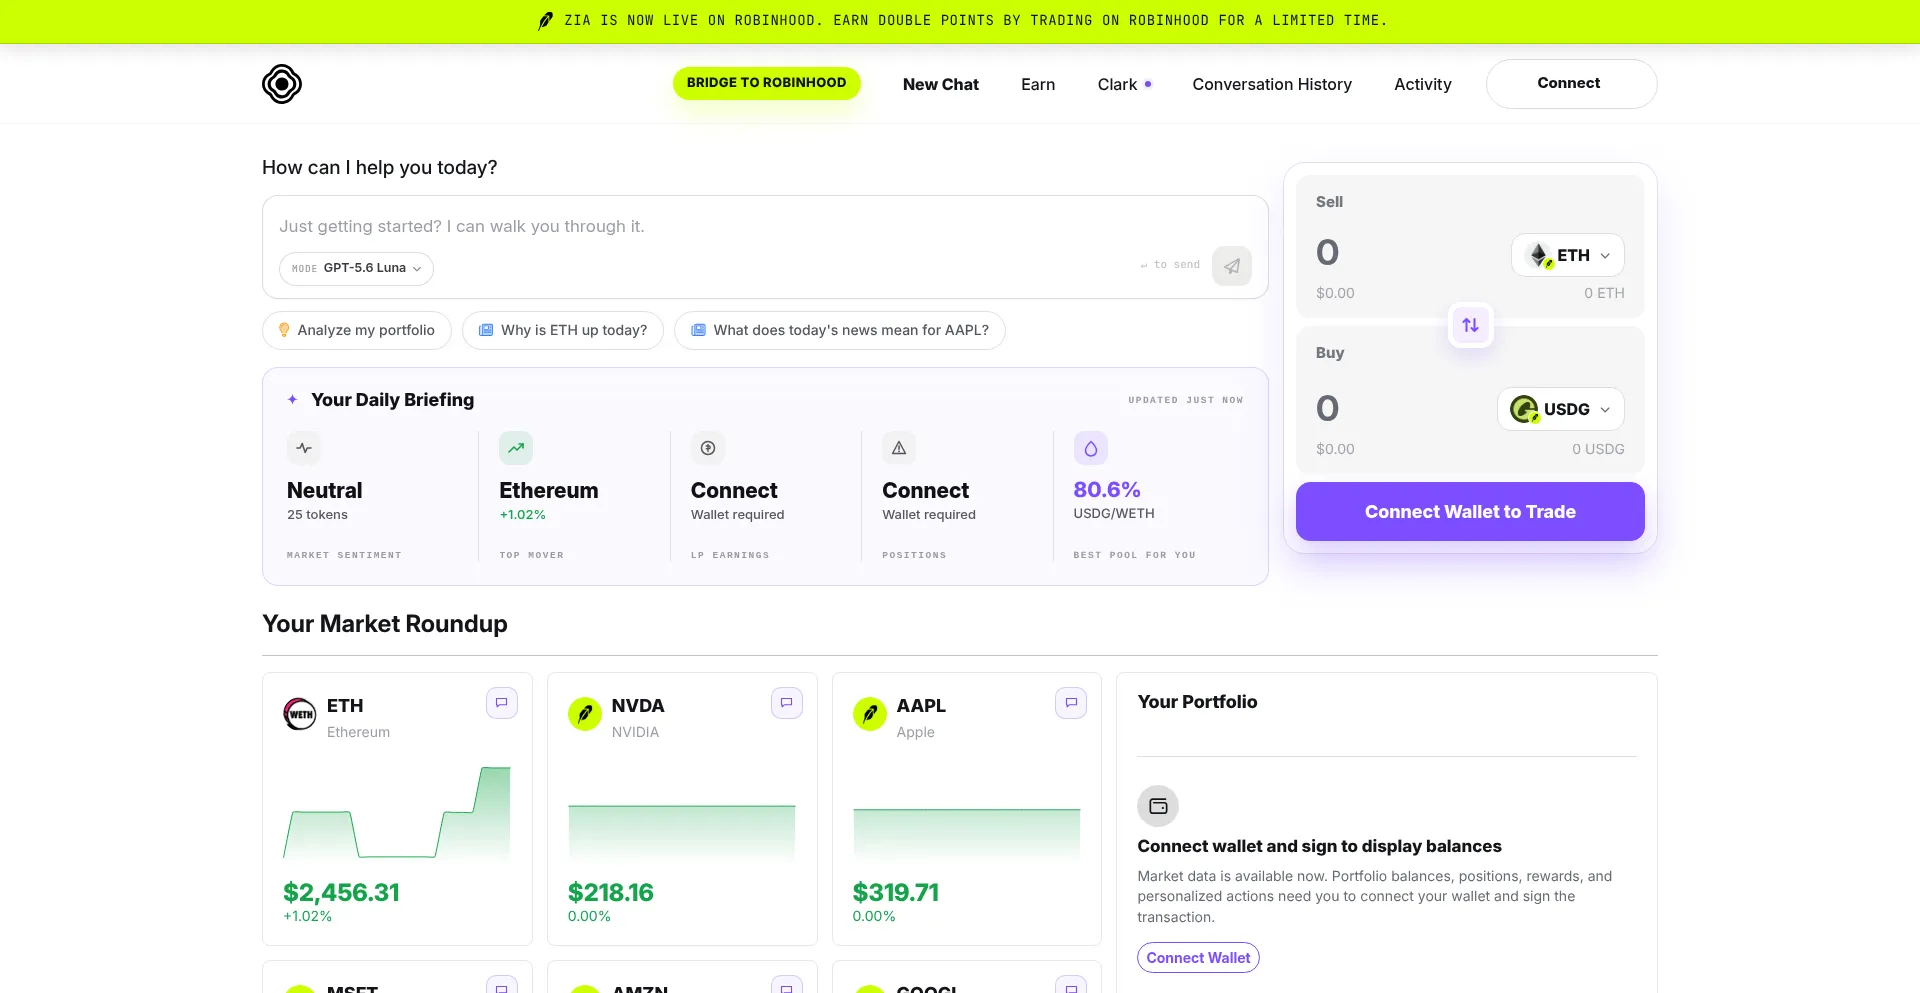
Task: Click the ZIA logo icon in the header
Action: [282, 84]
